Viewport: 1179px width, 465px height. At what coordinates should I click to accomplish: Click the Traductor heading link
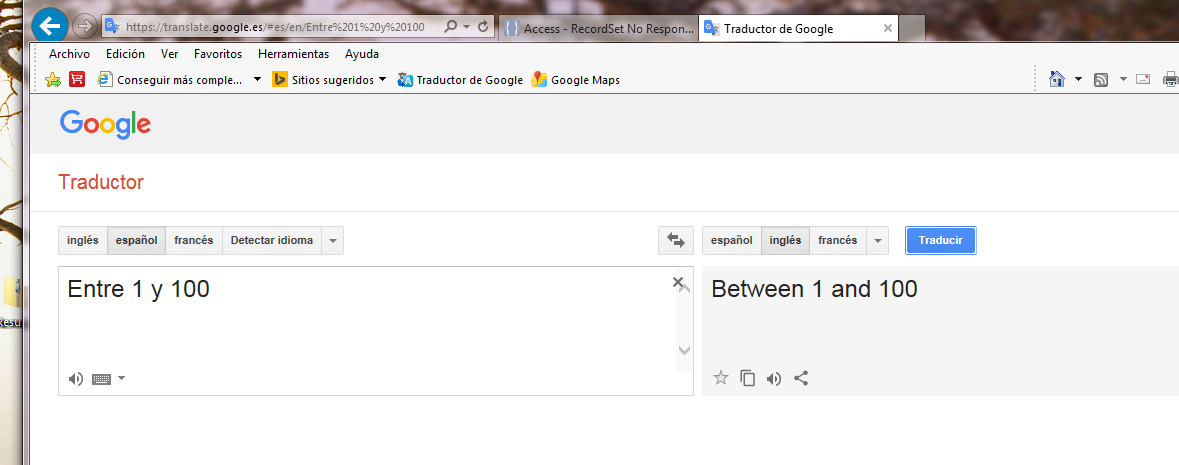[x=101, y=182]
